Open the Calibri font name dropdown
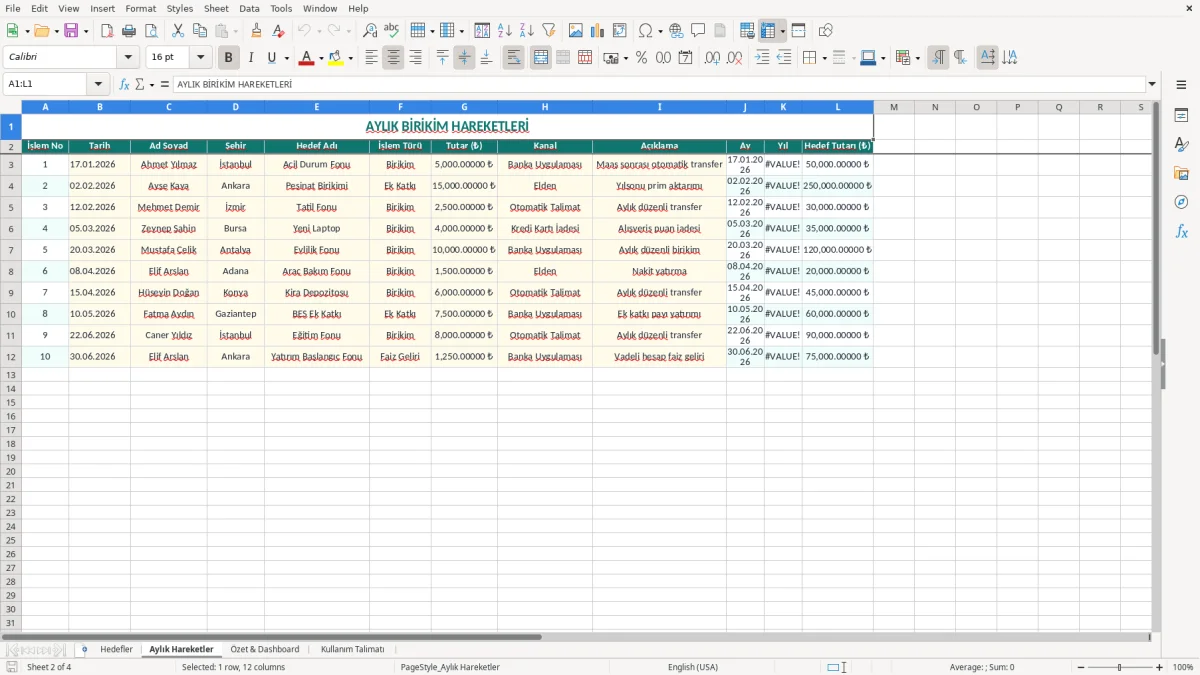Screen dimensions: 1200x675 pyautogui.click(x=128, y=58)
